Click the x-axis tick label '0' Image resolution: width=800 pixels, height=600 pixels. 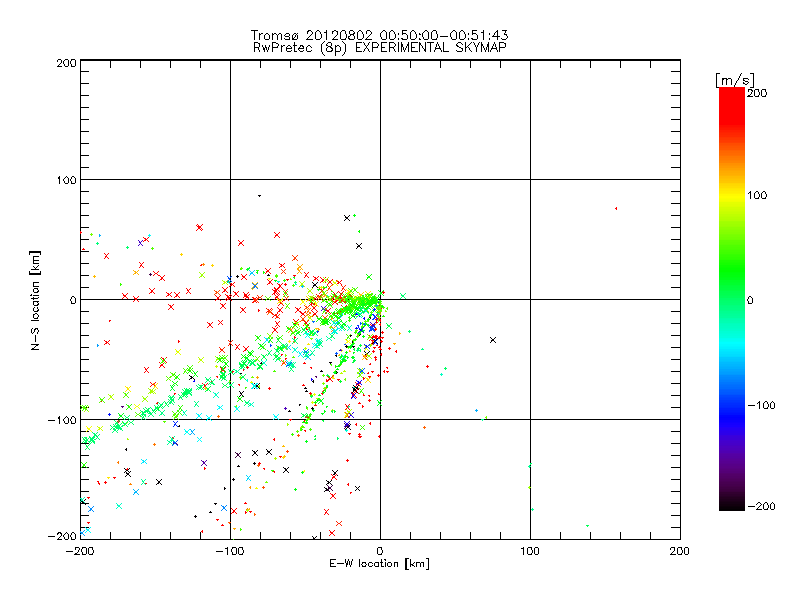pos(380,551)
